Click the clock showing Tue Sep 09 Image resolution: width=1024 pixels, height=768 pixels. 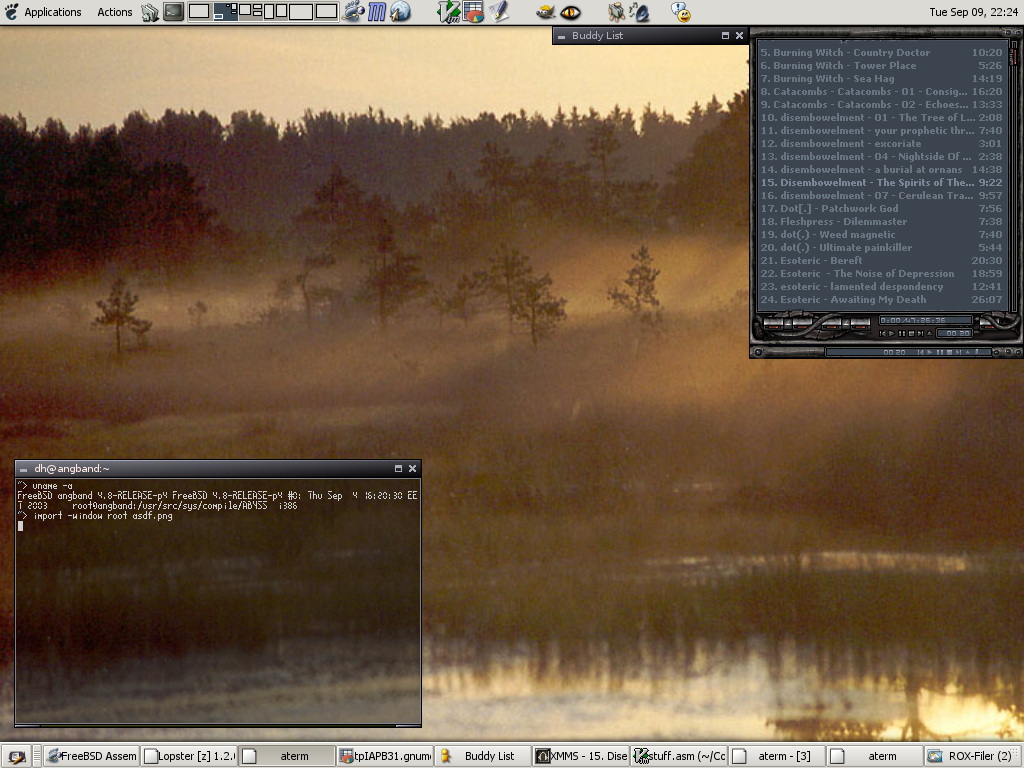point(972,12)
